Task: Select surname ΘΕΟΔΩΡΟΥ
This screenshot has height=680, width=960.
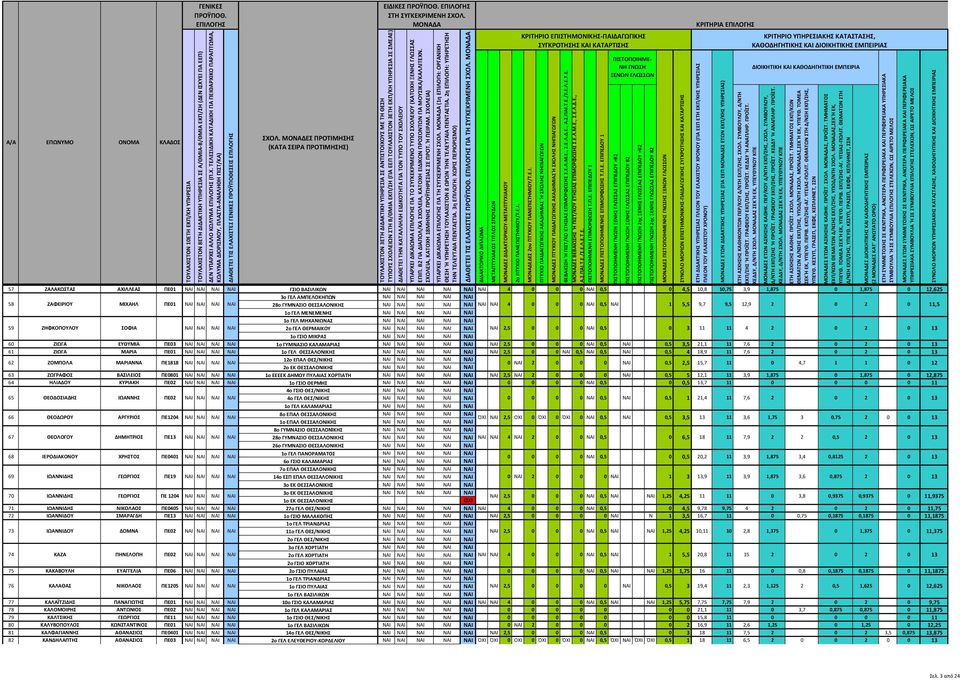Action: (x=60, y=417)
